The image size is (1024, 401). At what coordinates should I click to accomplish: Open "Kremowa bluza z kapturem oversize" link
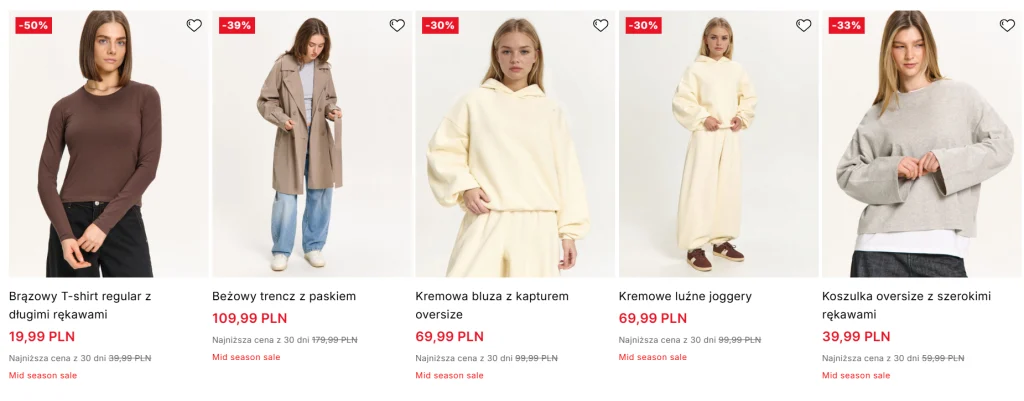tap(491, 305)
